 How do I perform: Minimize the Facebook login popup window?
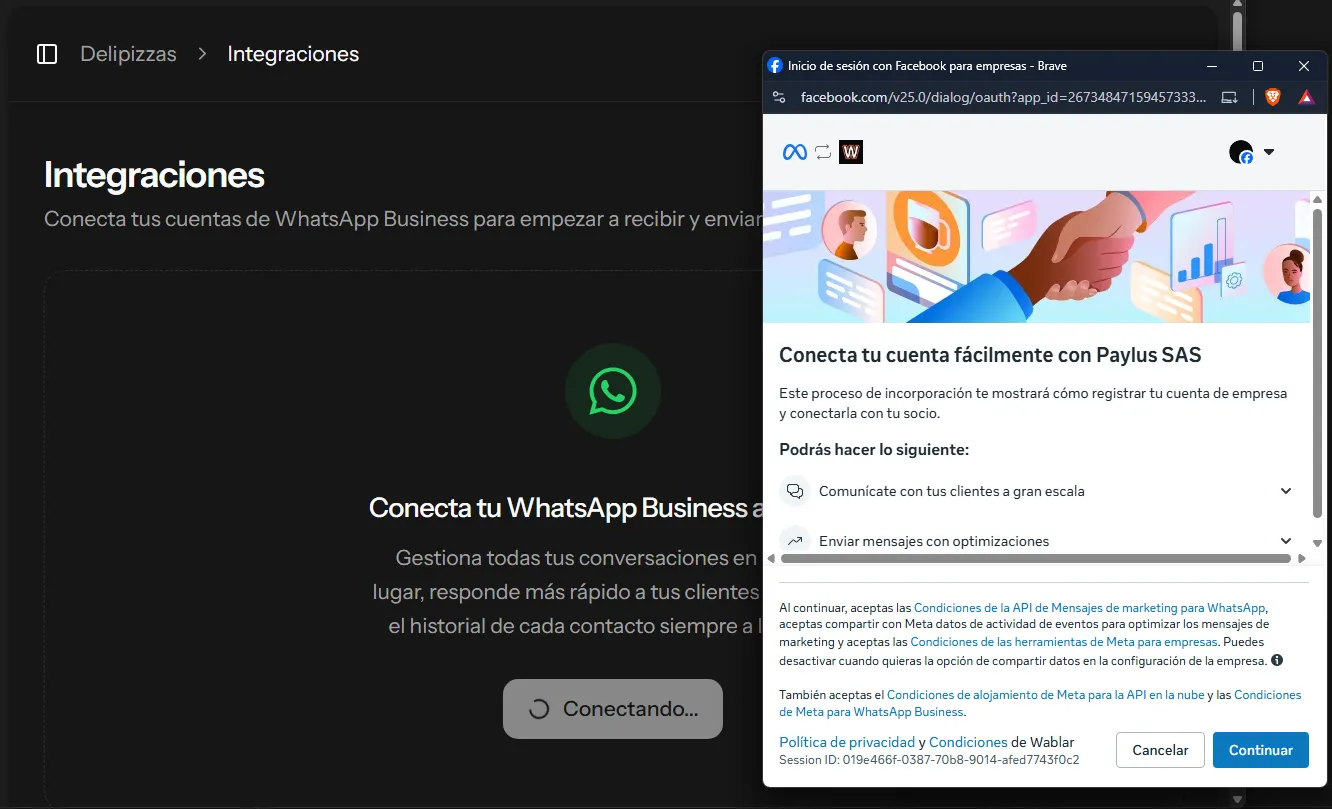pyautogui.click(x=1212, y=66)
